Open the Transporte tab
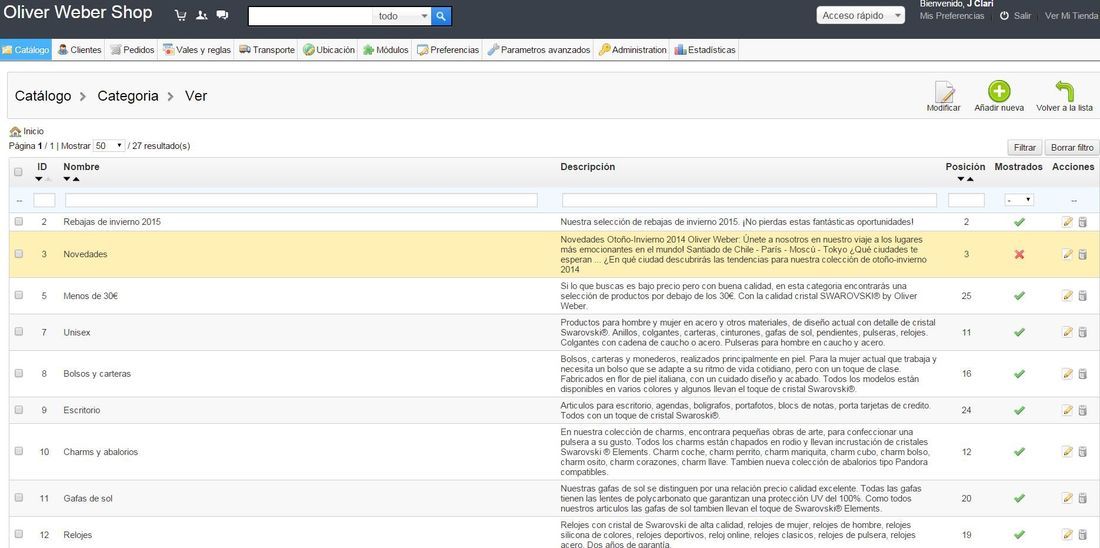 coord(267,50)
